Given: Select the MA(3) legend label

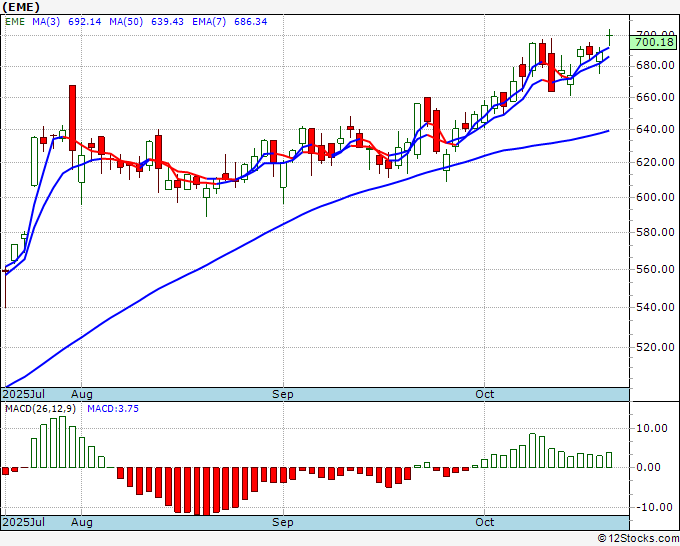Looking at the screenshot, I should coord(46,22).
